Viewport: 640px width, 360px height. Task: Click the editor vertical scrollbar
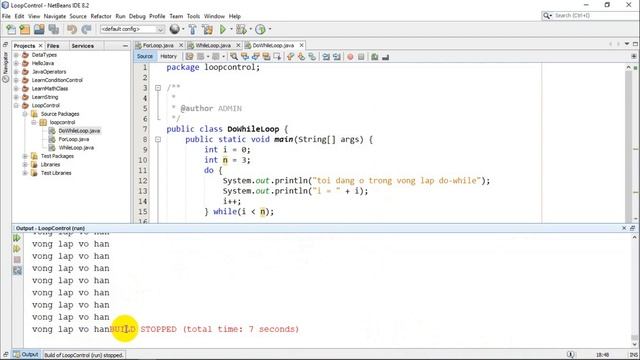pyautogui.click(x=629, y=143)
